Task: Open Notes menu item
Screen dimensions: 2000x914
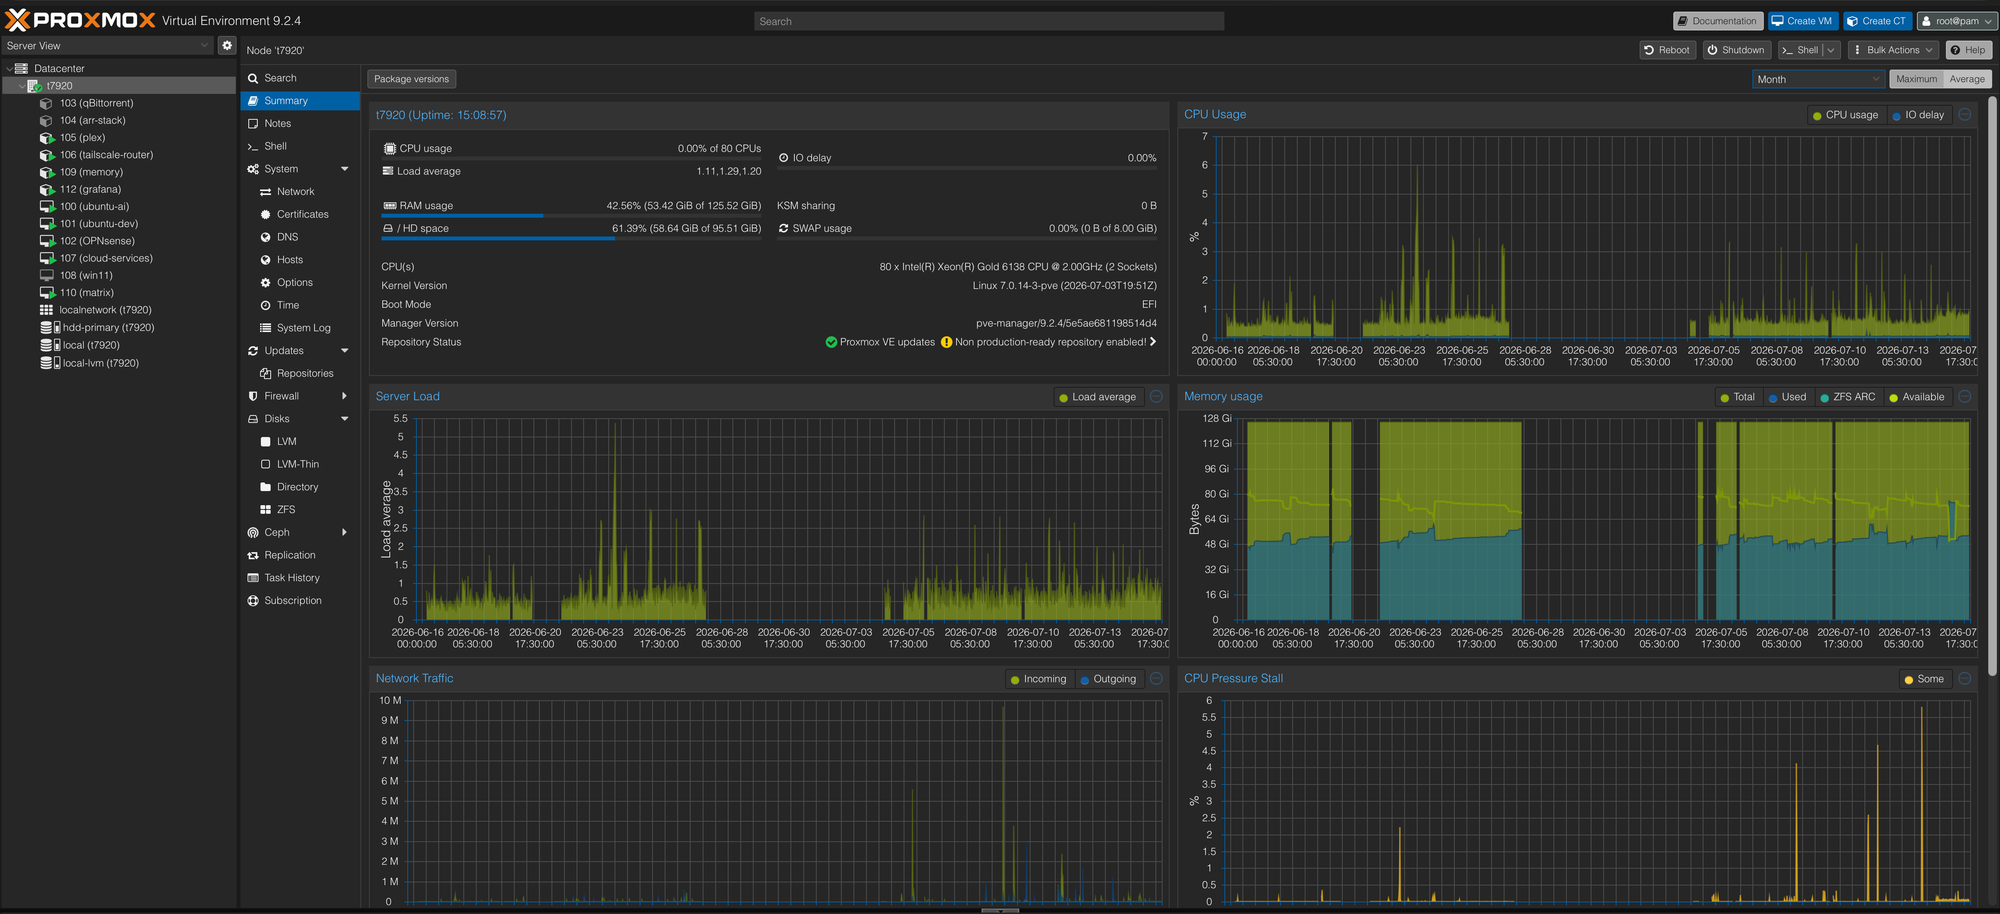Action: pyautogui.click(x=300, y=123)
